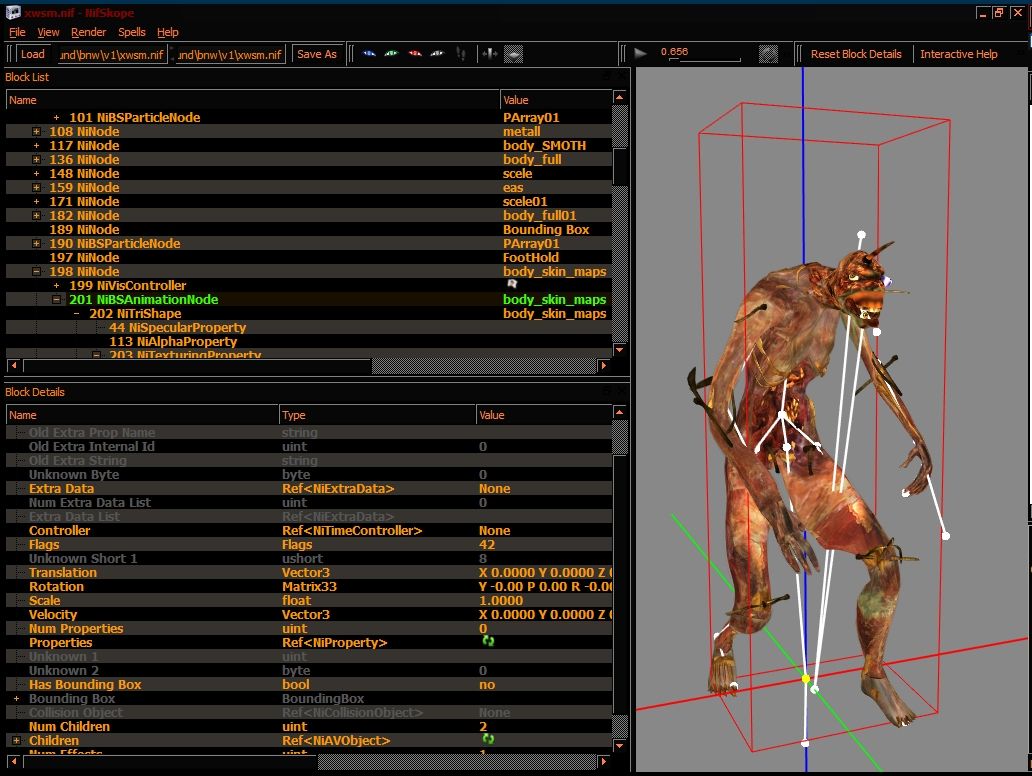Viewport: 1032px width, 776px height.
Task: Toggle the checkered perspective plane icon
Action: click(x=513, y=54)
